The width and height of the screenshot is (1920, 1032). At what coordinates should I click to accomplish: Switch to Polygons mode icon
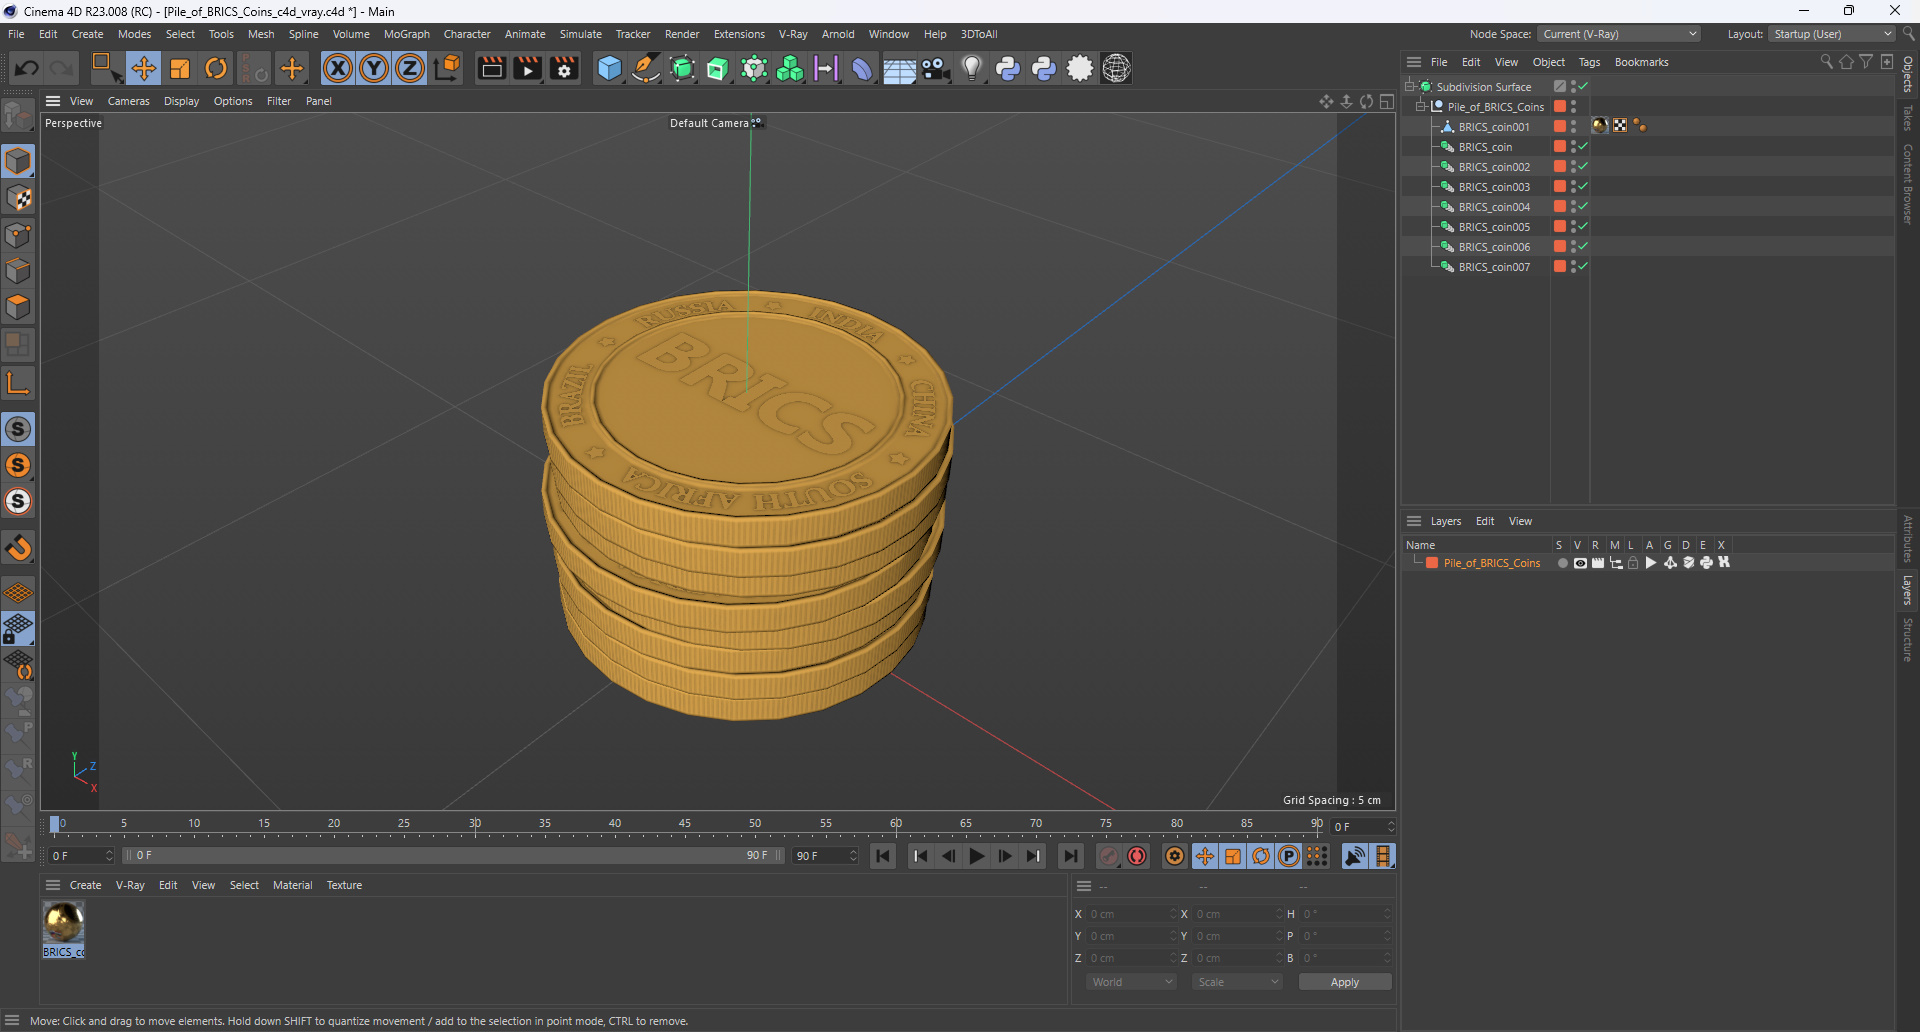pos(18,307)
